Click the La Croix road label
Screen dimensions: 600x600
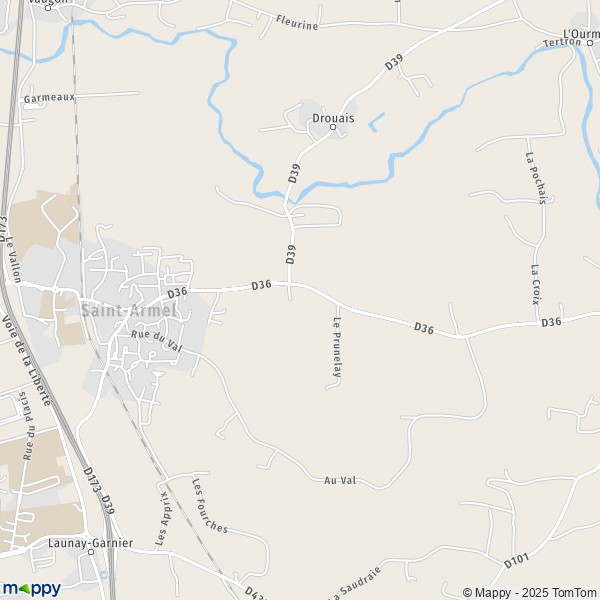point(536,284)
